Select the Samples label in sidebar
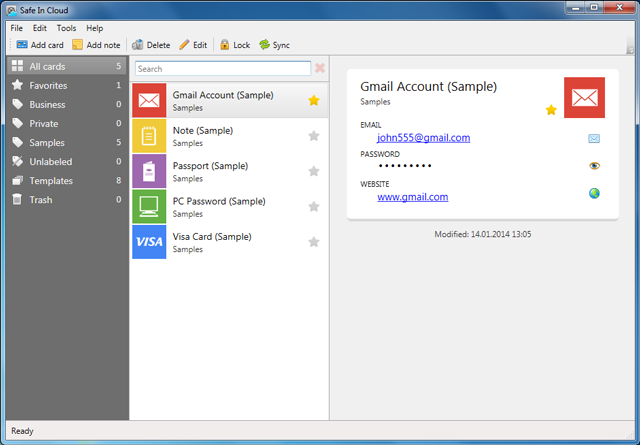 click(67, 142)
